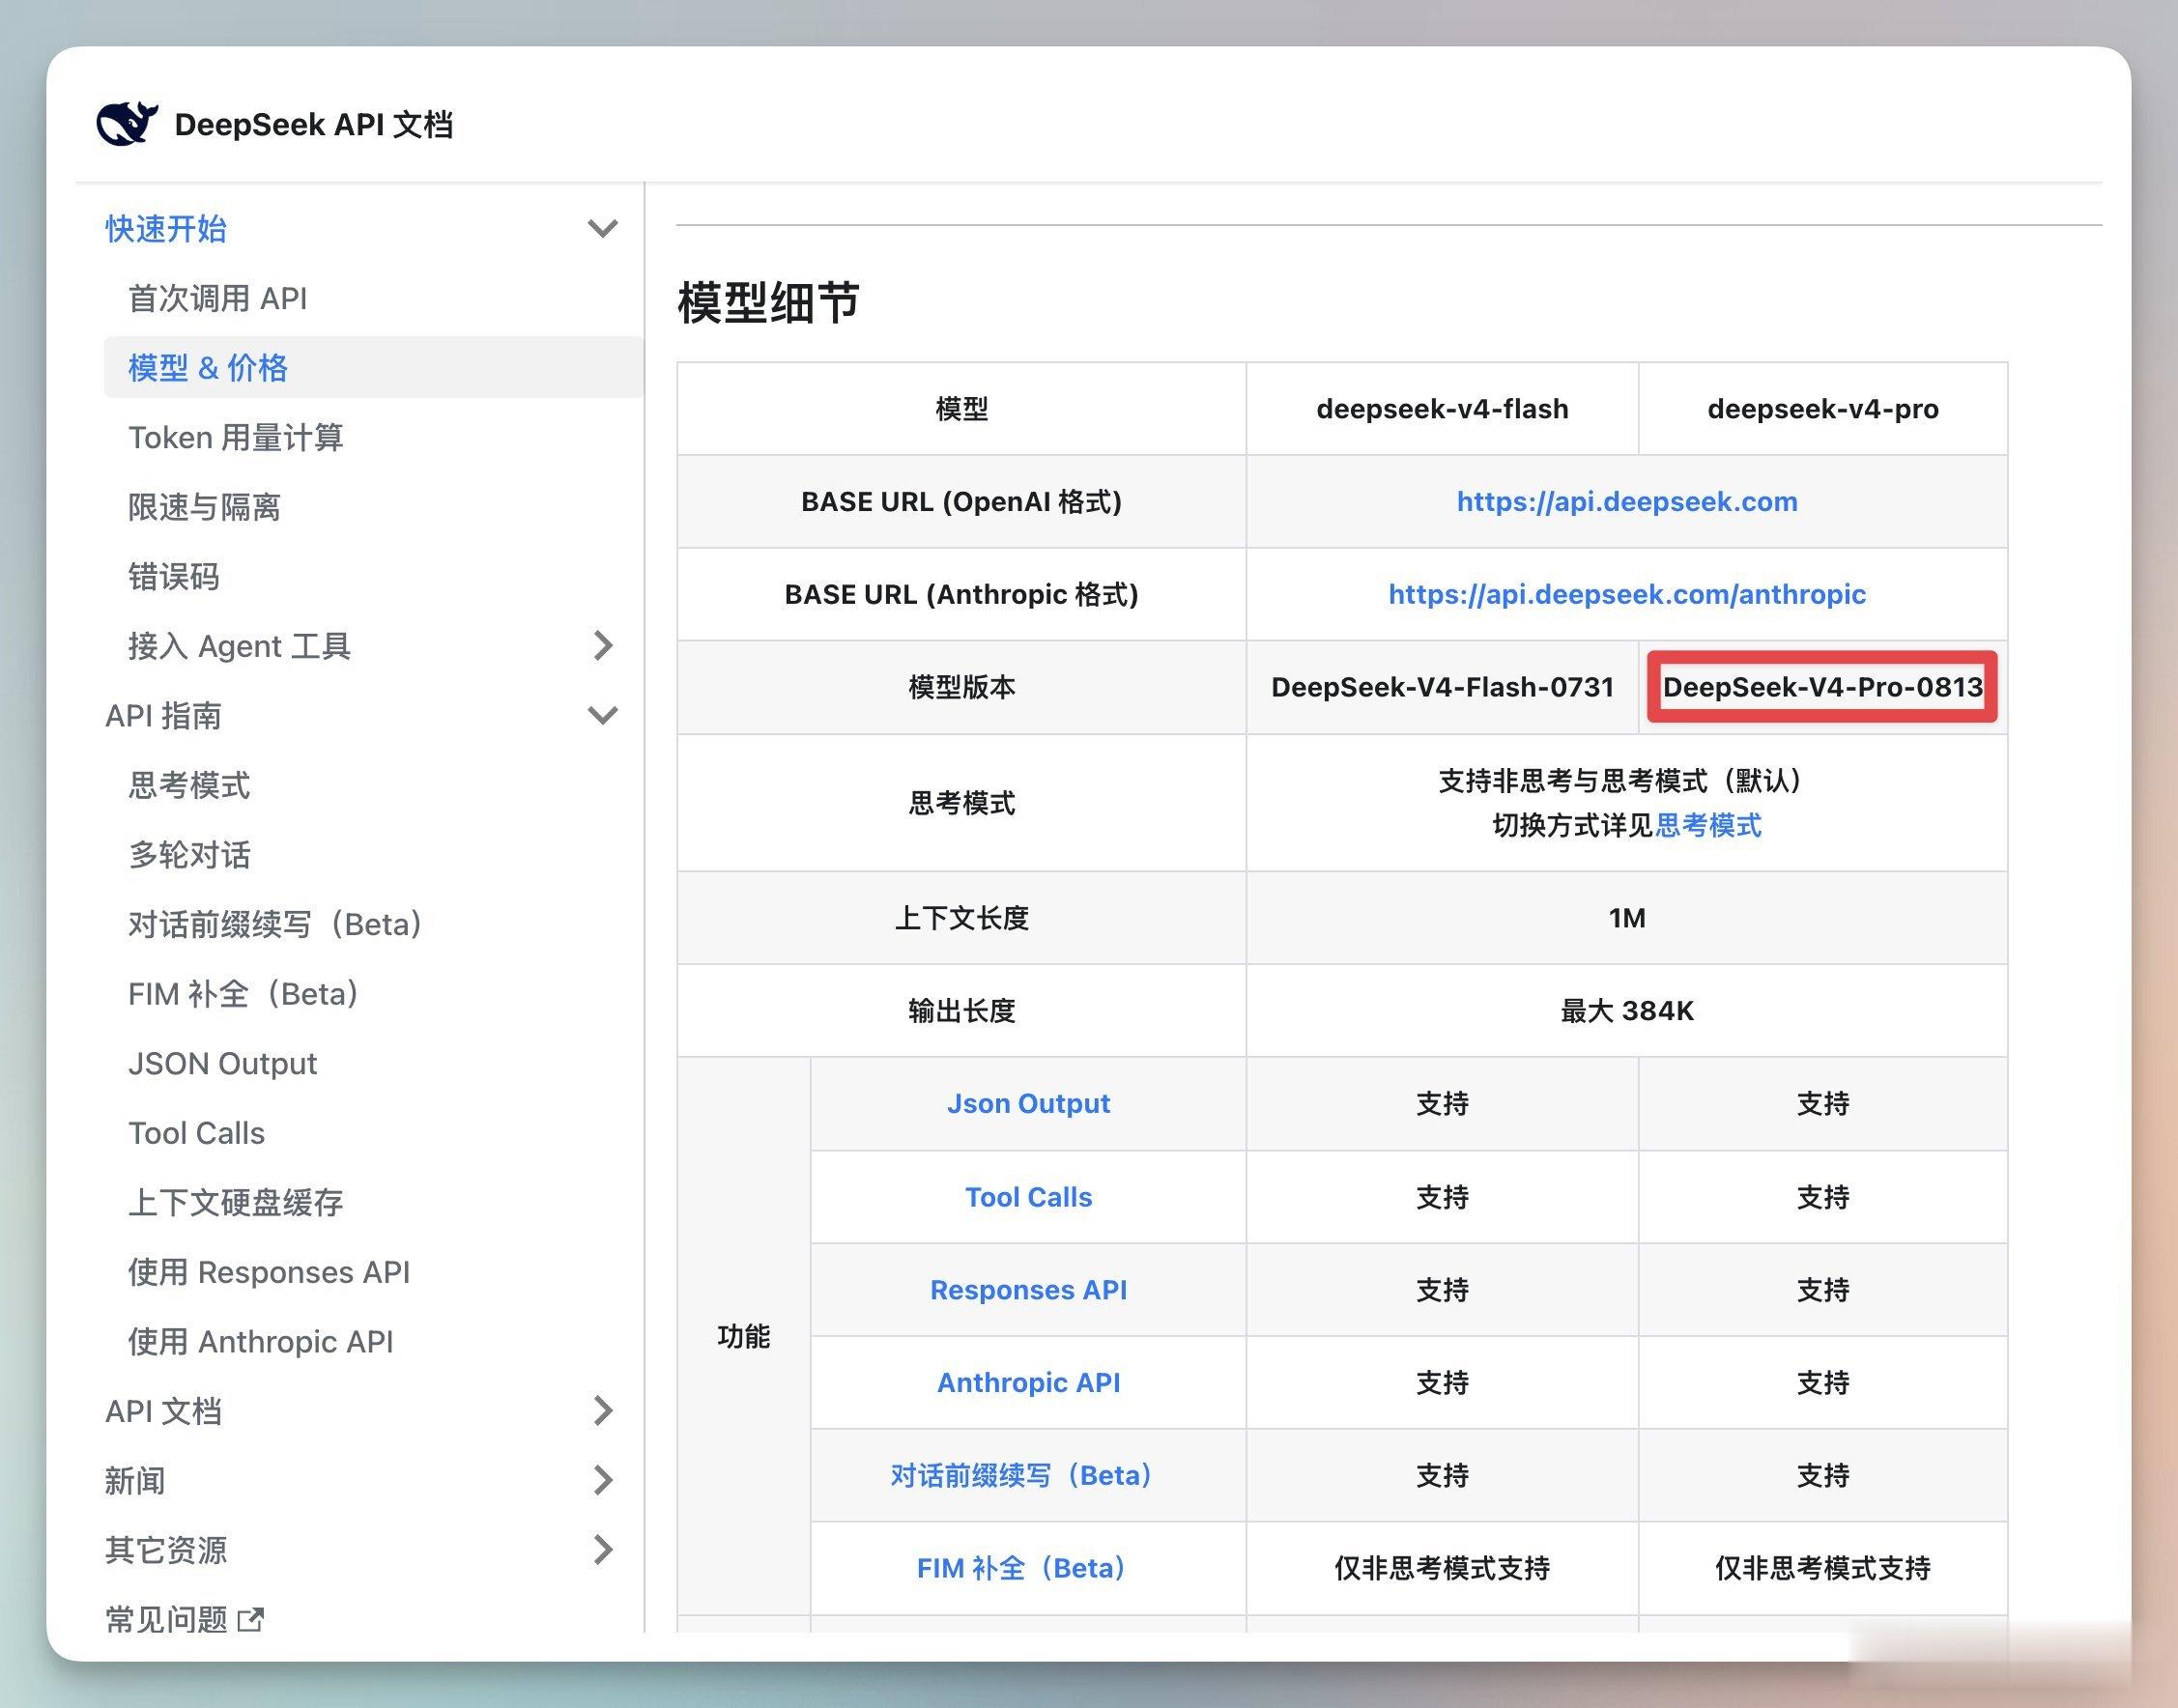Click 最大 384K output length cell
Screen dimensions: 2178x1708
click(x=1627, y=1011)
